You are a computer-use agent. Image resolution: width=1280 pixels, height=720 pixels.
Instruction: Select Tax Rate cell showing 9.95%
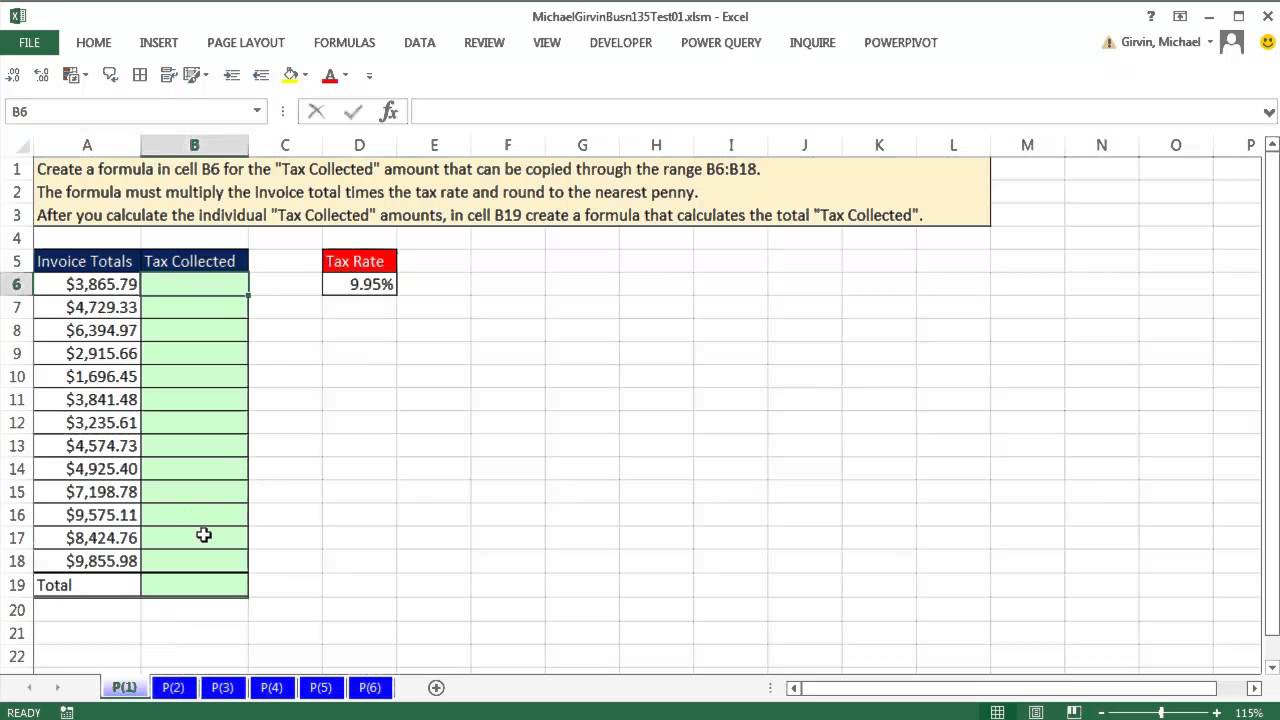360,284
